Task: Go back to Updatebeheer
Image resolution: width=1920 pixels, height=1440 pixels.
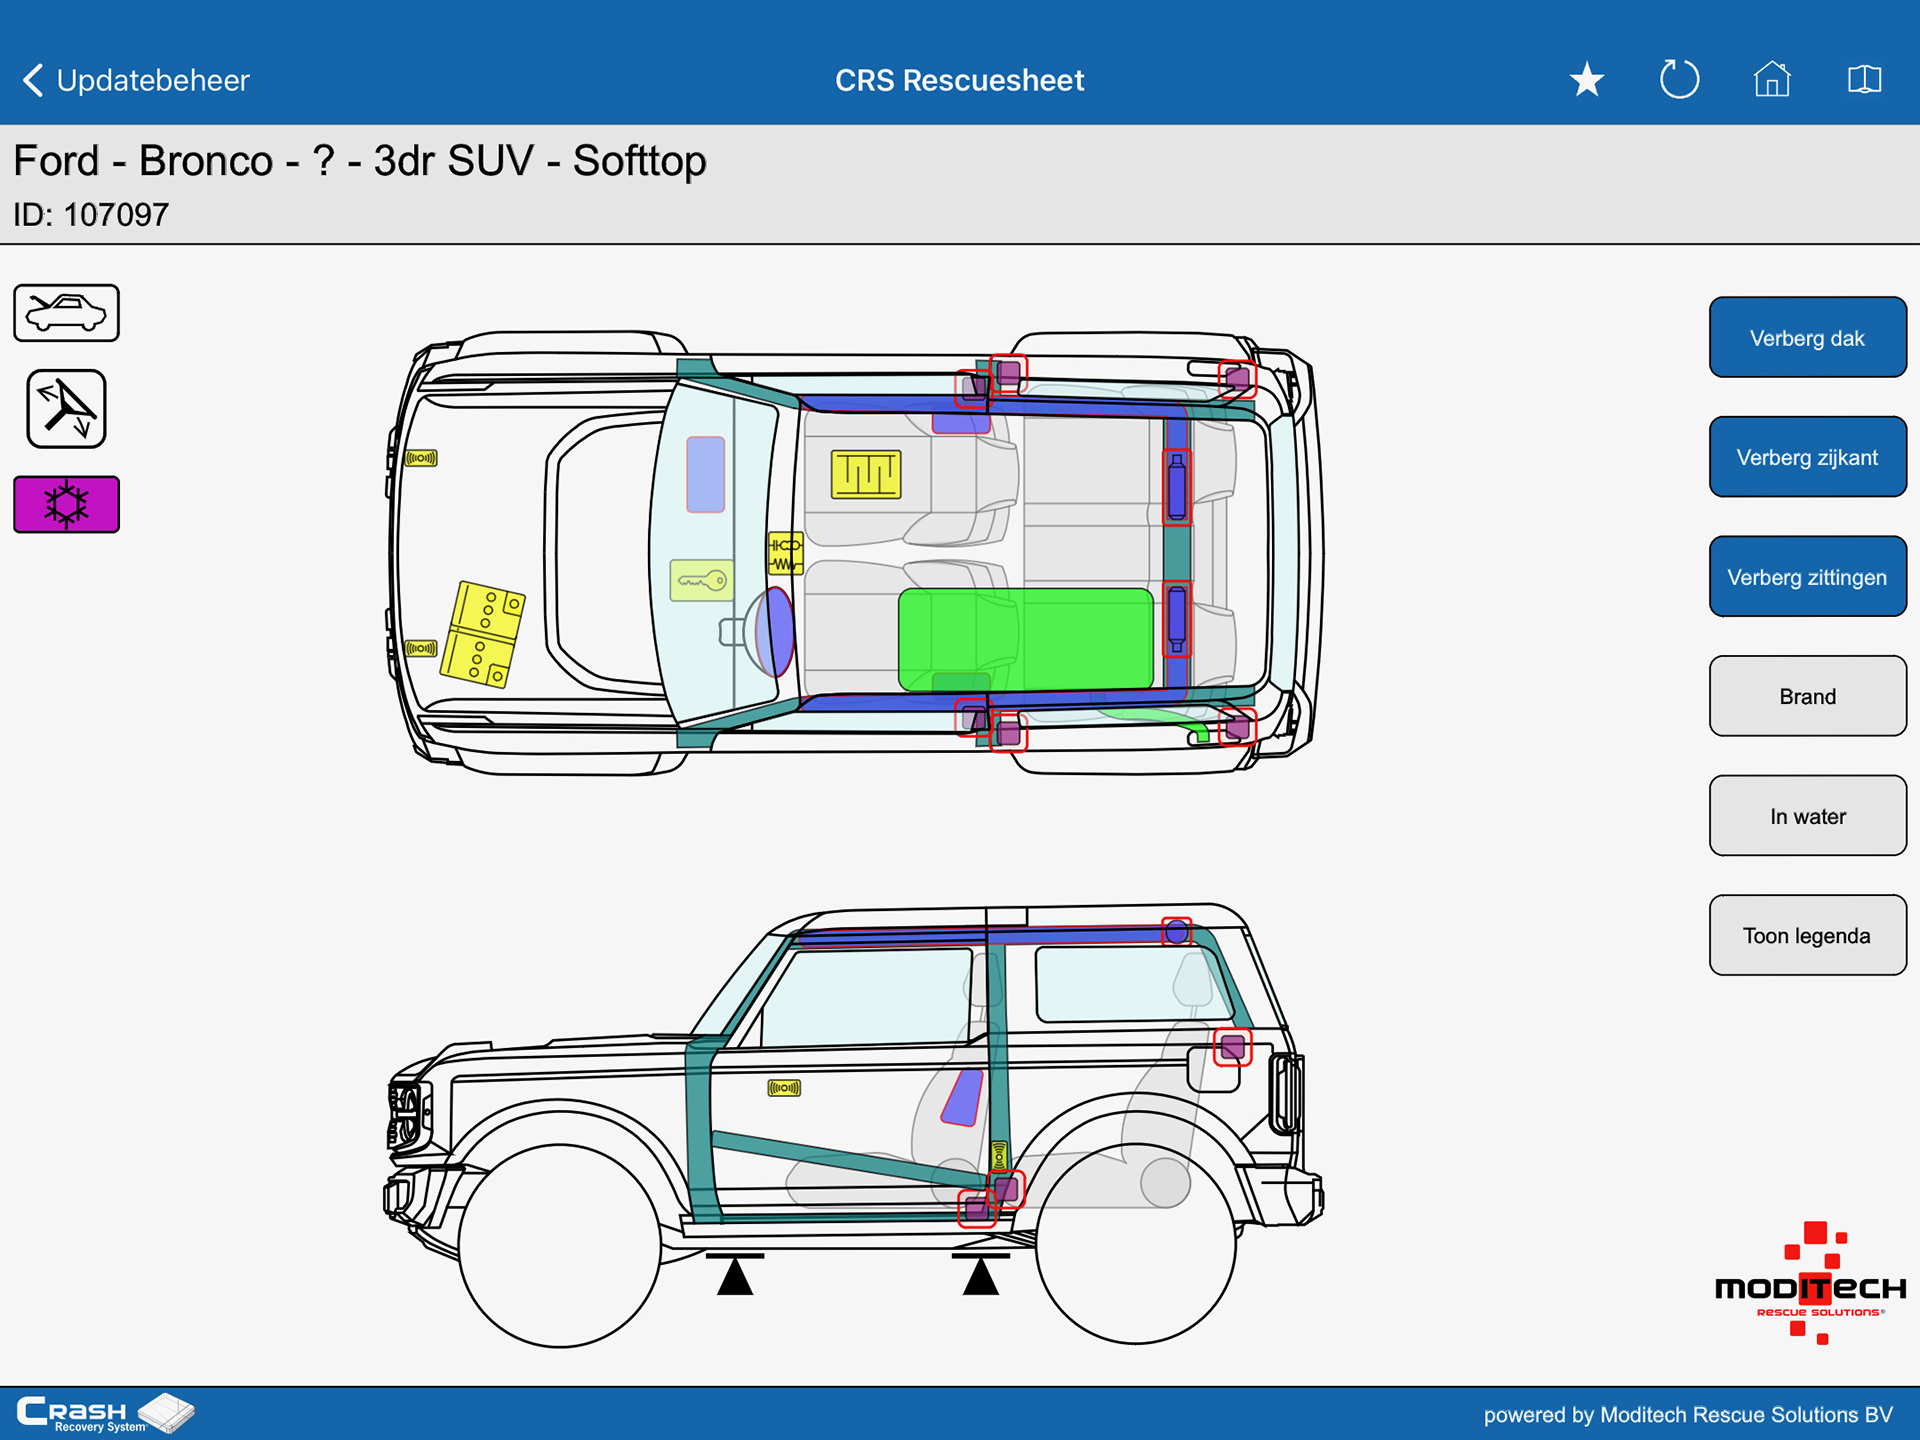Action: pyautogui.click(x=135, y=80)
